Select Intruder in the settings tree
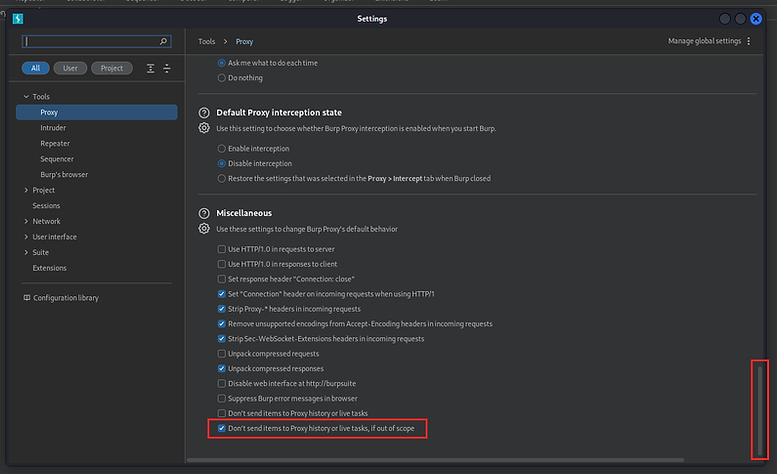The width and height of the screenshot is (777, 474). click(53, 128)
